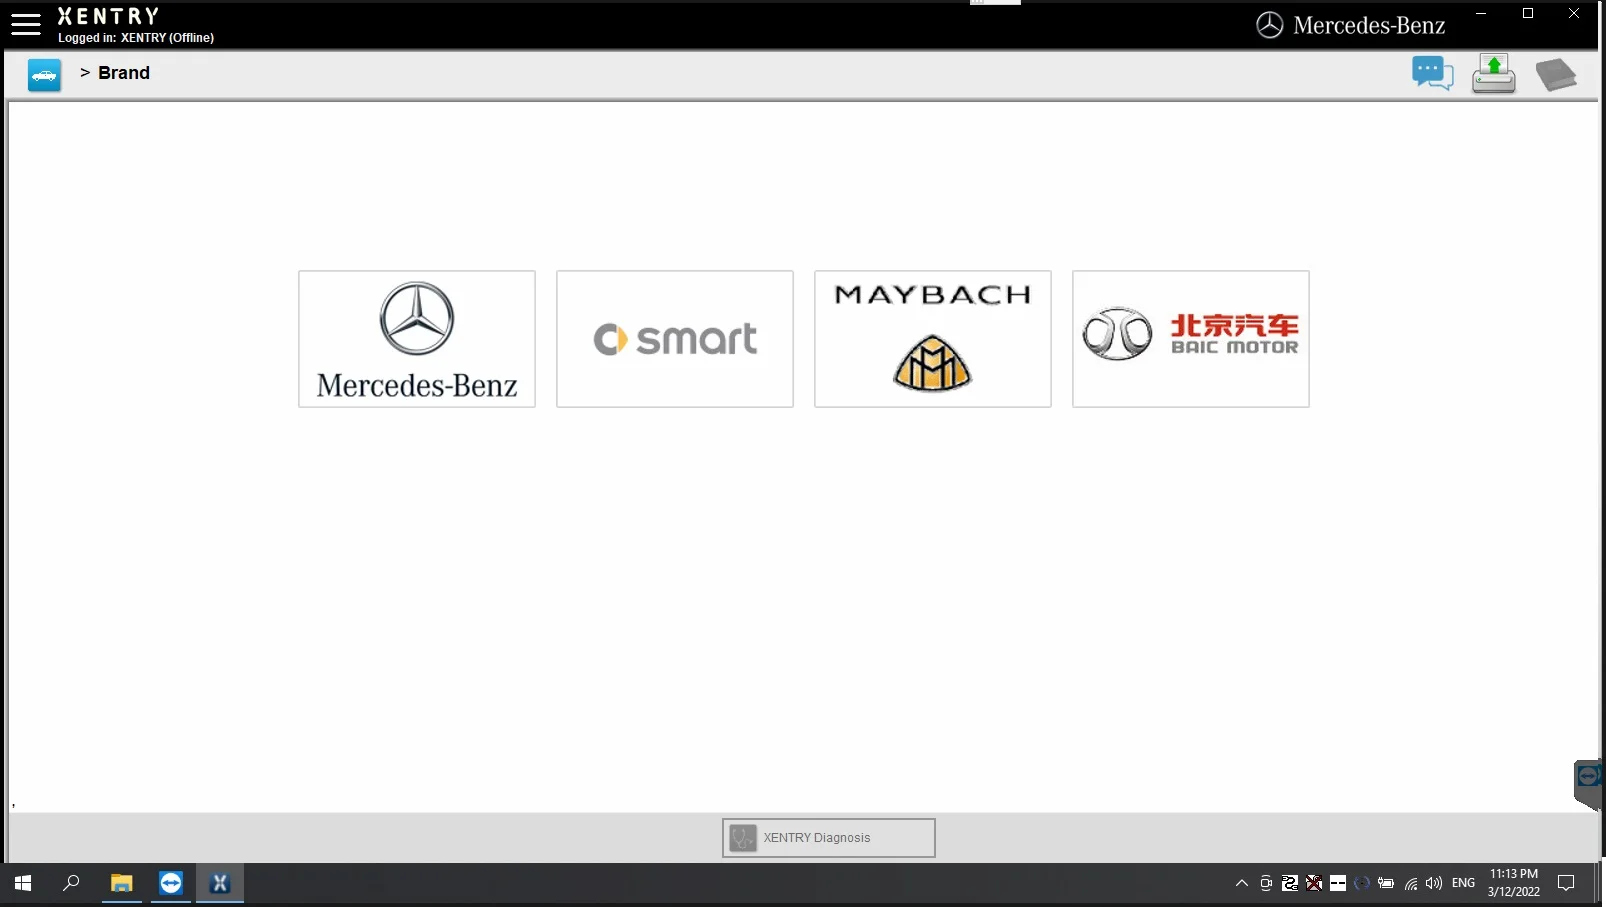Screen dimensions: 1606x907
Task: Select the smart brand tile
Action: [675, 339]
